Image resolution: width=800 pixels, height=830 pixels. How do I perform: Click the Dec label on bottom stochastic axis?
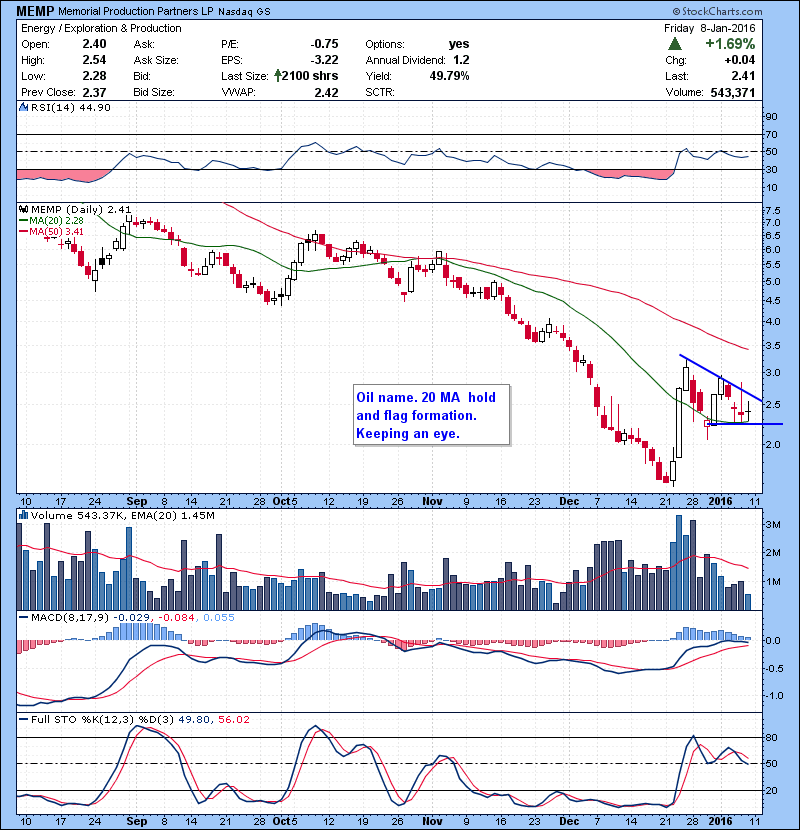point(569,821)
